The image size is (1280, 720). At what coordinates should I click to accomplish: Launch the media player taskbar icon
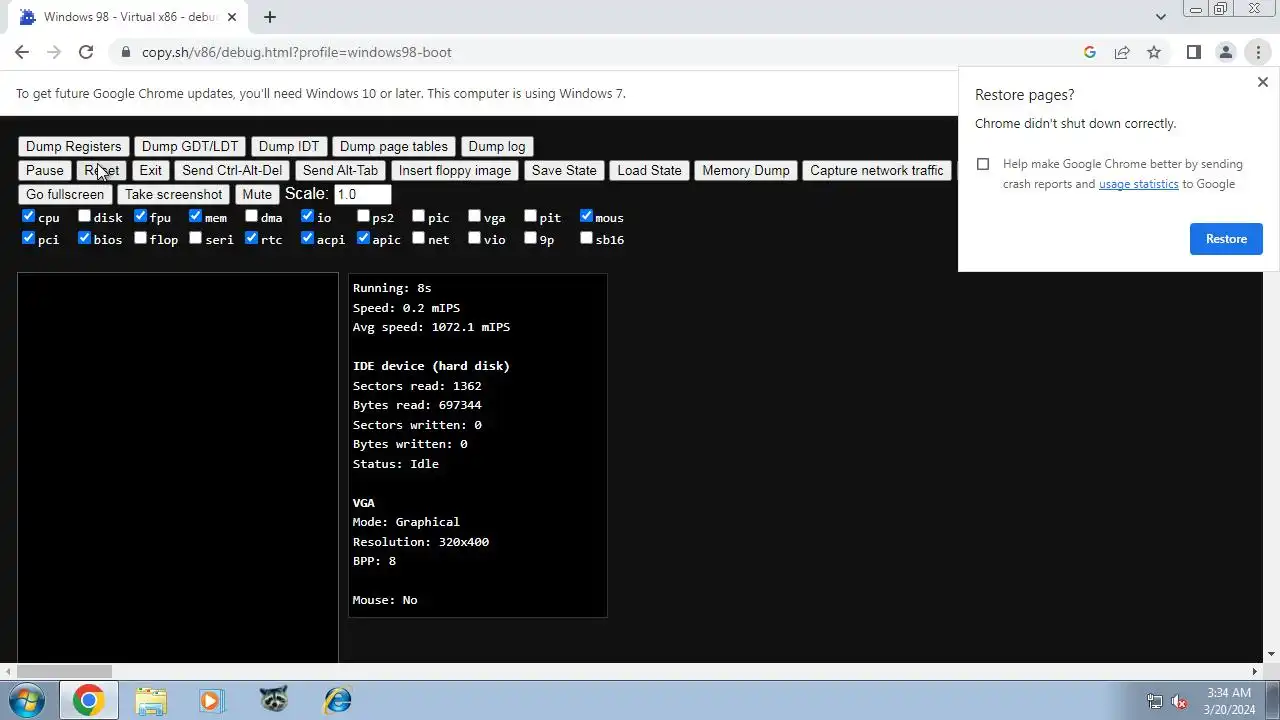pyautogui.click(x=211, y=700)
